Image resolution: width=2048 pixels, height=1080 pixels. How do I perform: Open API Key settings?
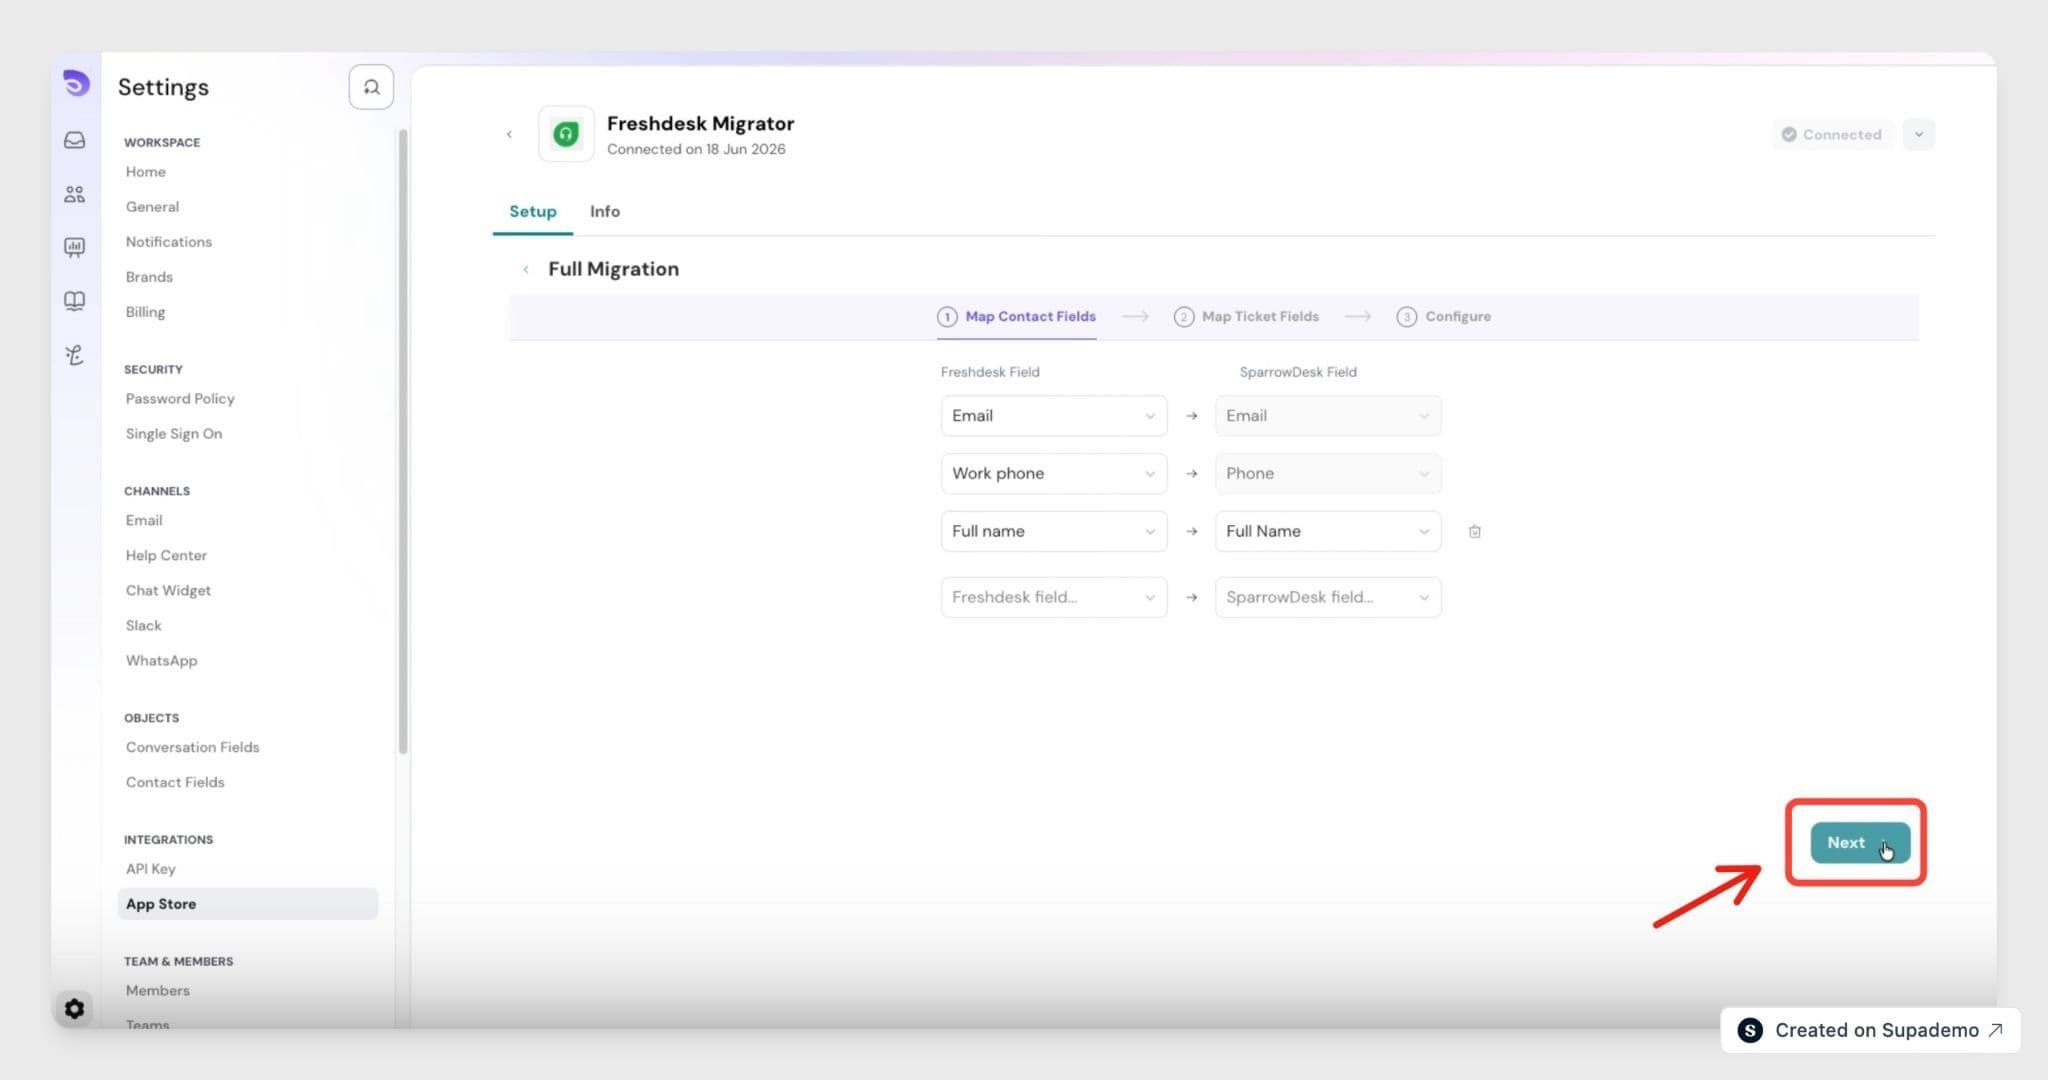coord(150,869)
